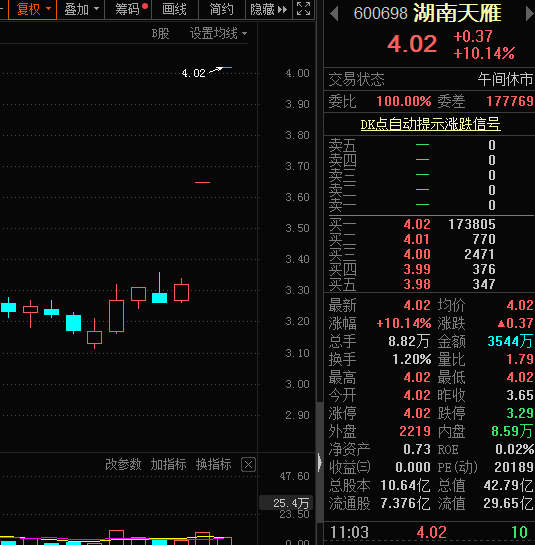Open the 复权 dropdown
The image size is (535, 545).
(x=32, y=9)
